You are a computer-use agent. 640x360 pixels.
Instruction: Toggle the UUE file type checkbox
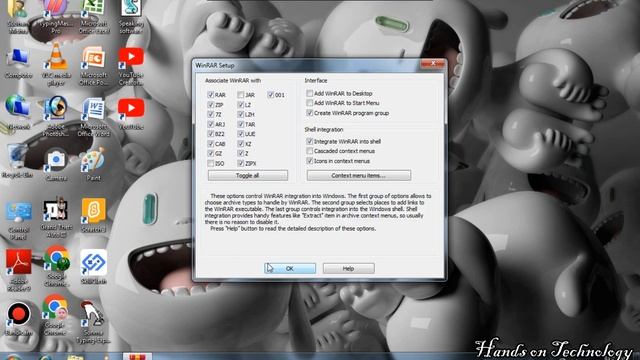(241, 134)
